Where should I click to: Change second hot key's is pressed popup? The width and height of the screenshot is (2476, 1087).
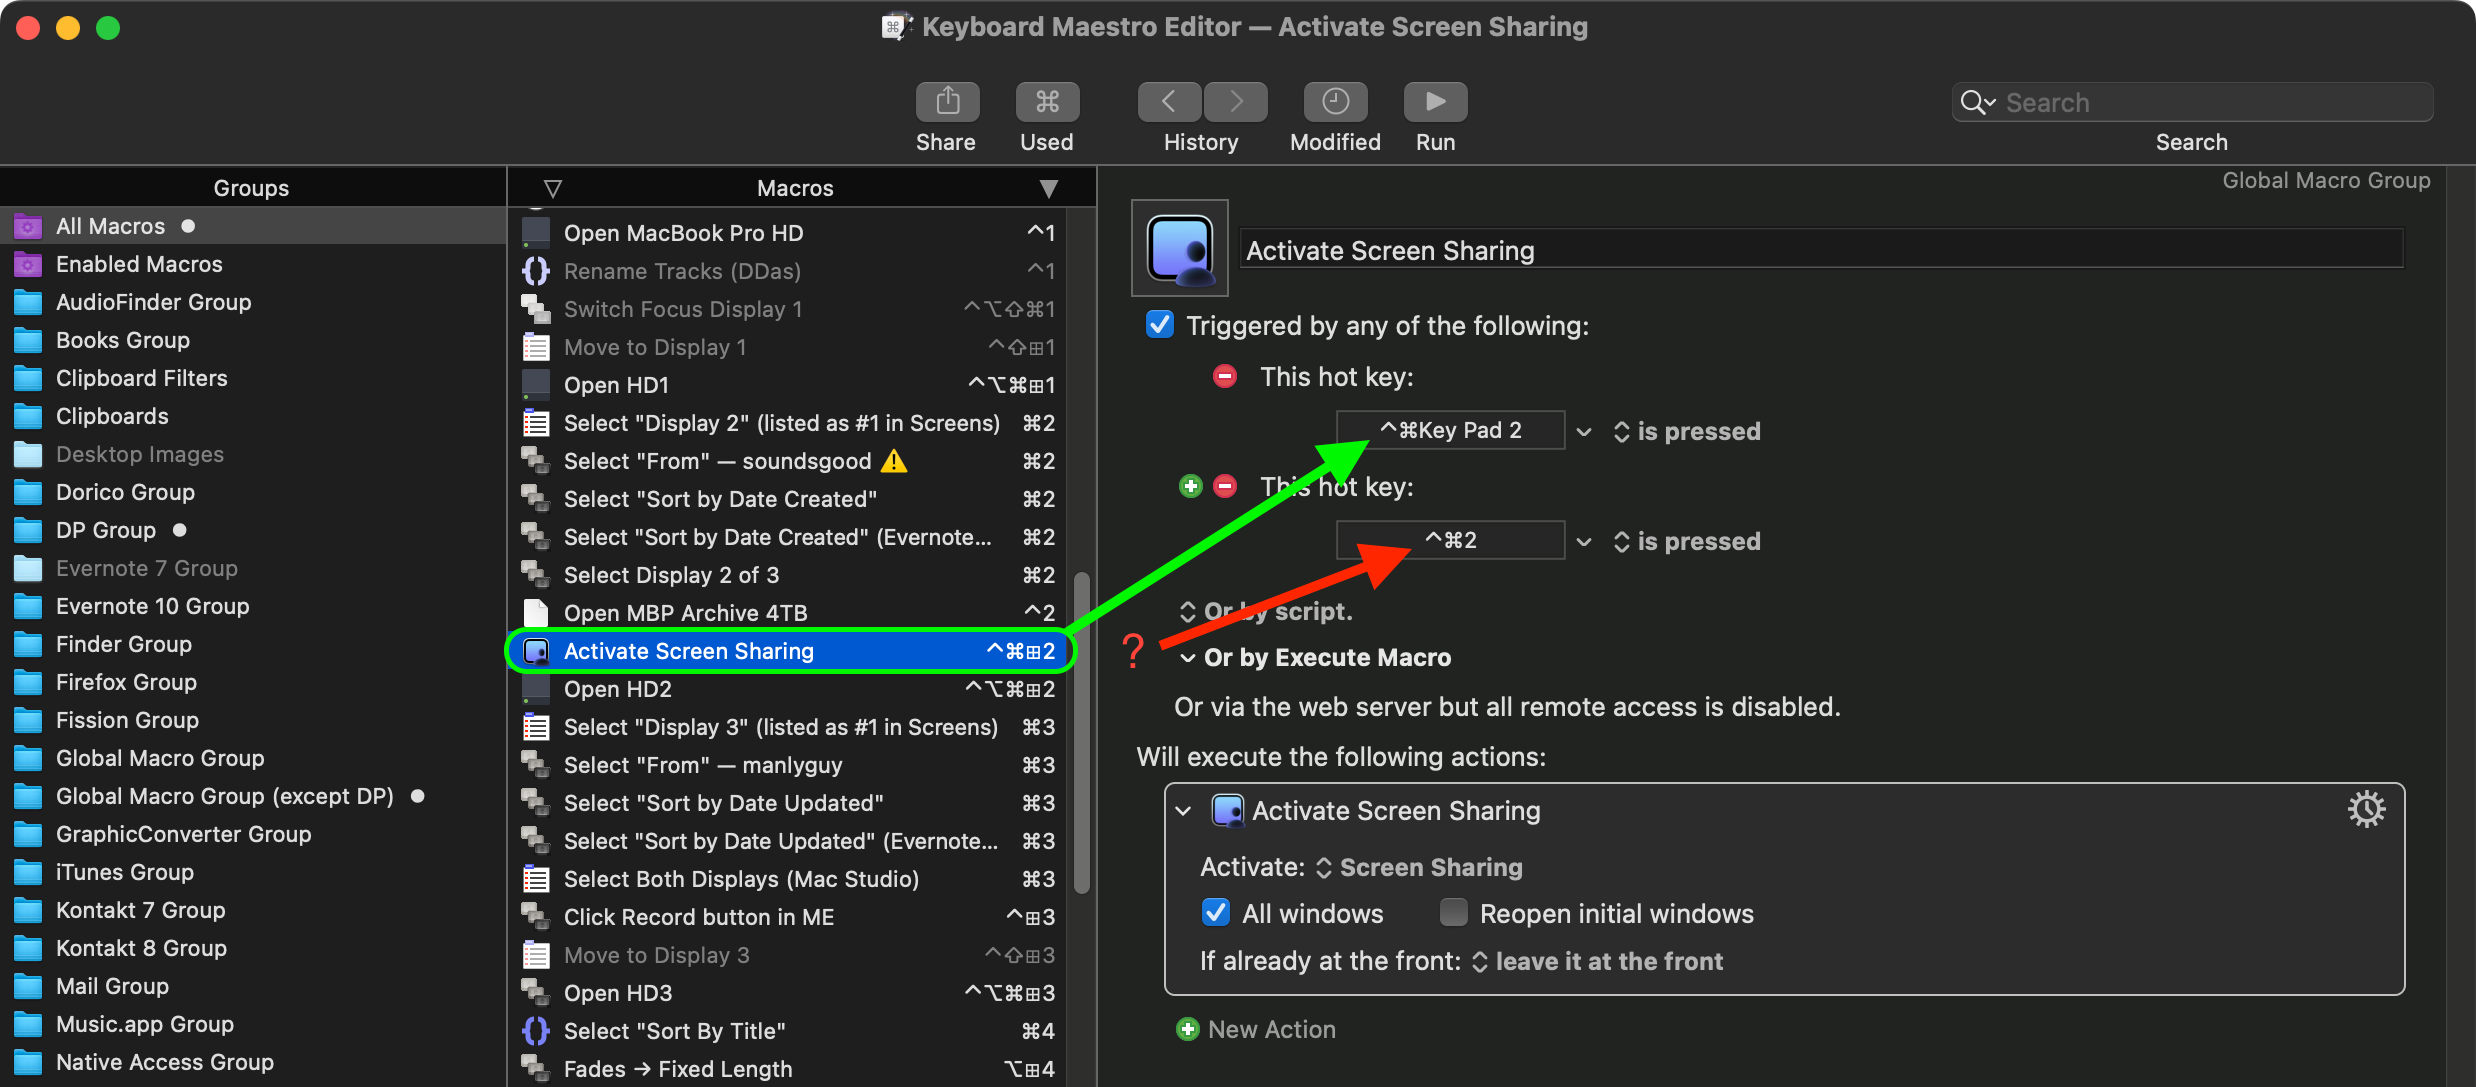(1687, 542)
